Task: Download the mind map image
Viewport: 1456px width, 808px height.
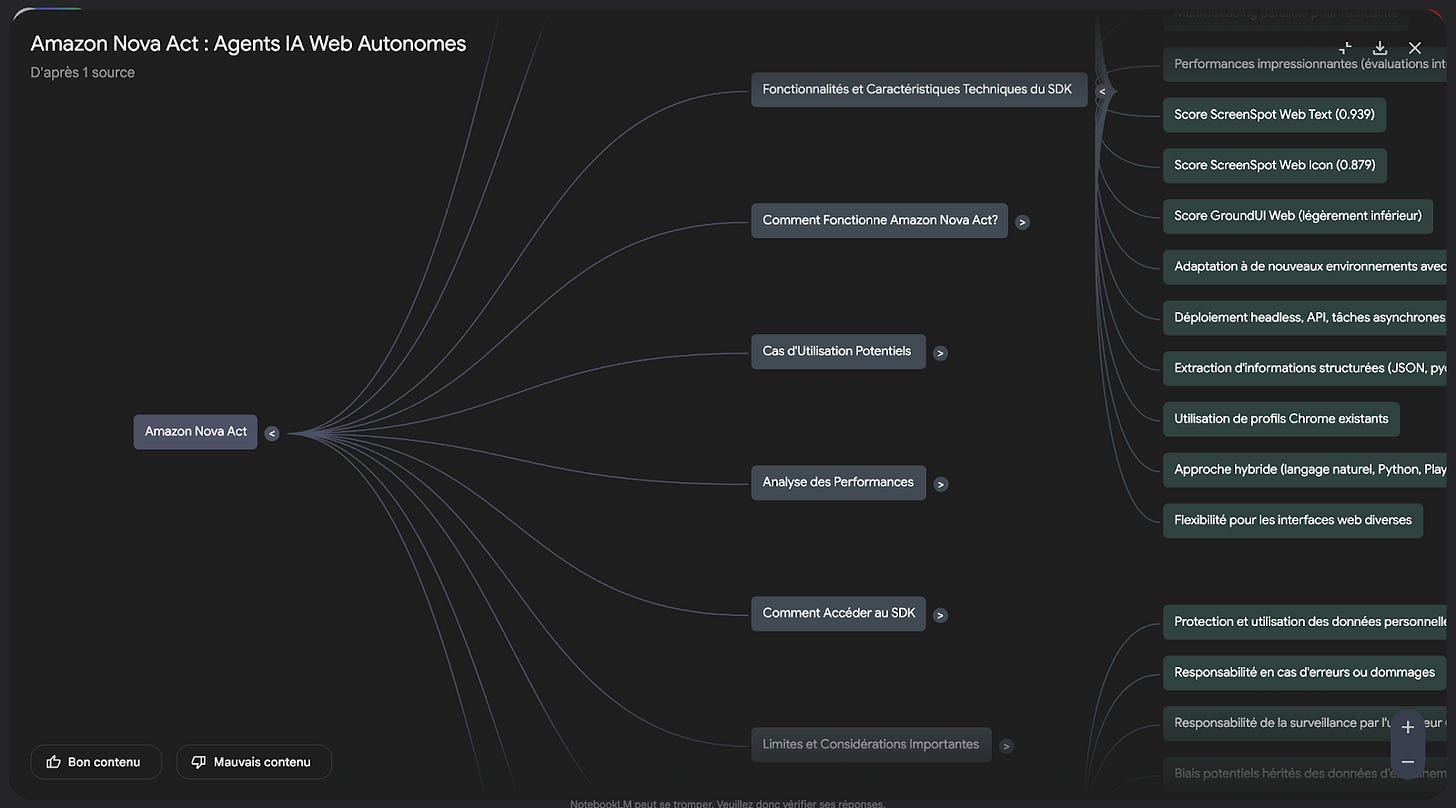Action: 1380,48
